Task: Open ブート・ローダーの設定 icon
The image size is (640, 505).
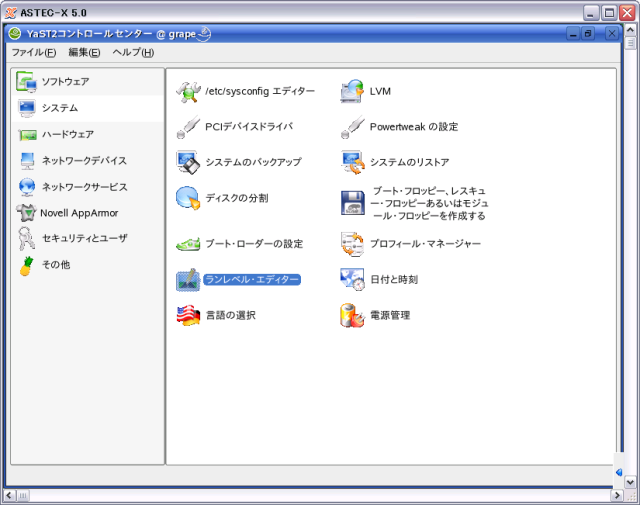Action: coord(188,244)
